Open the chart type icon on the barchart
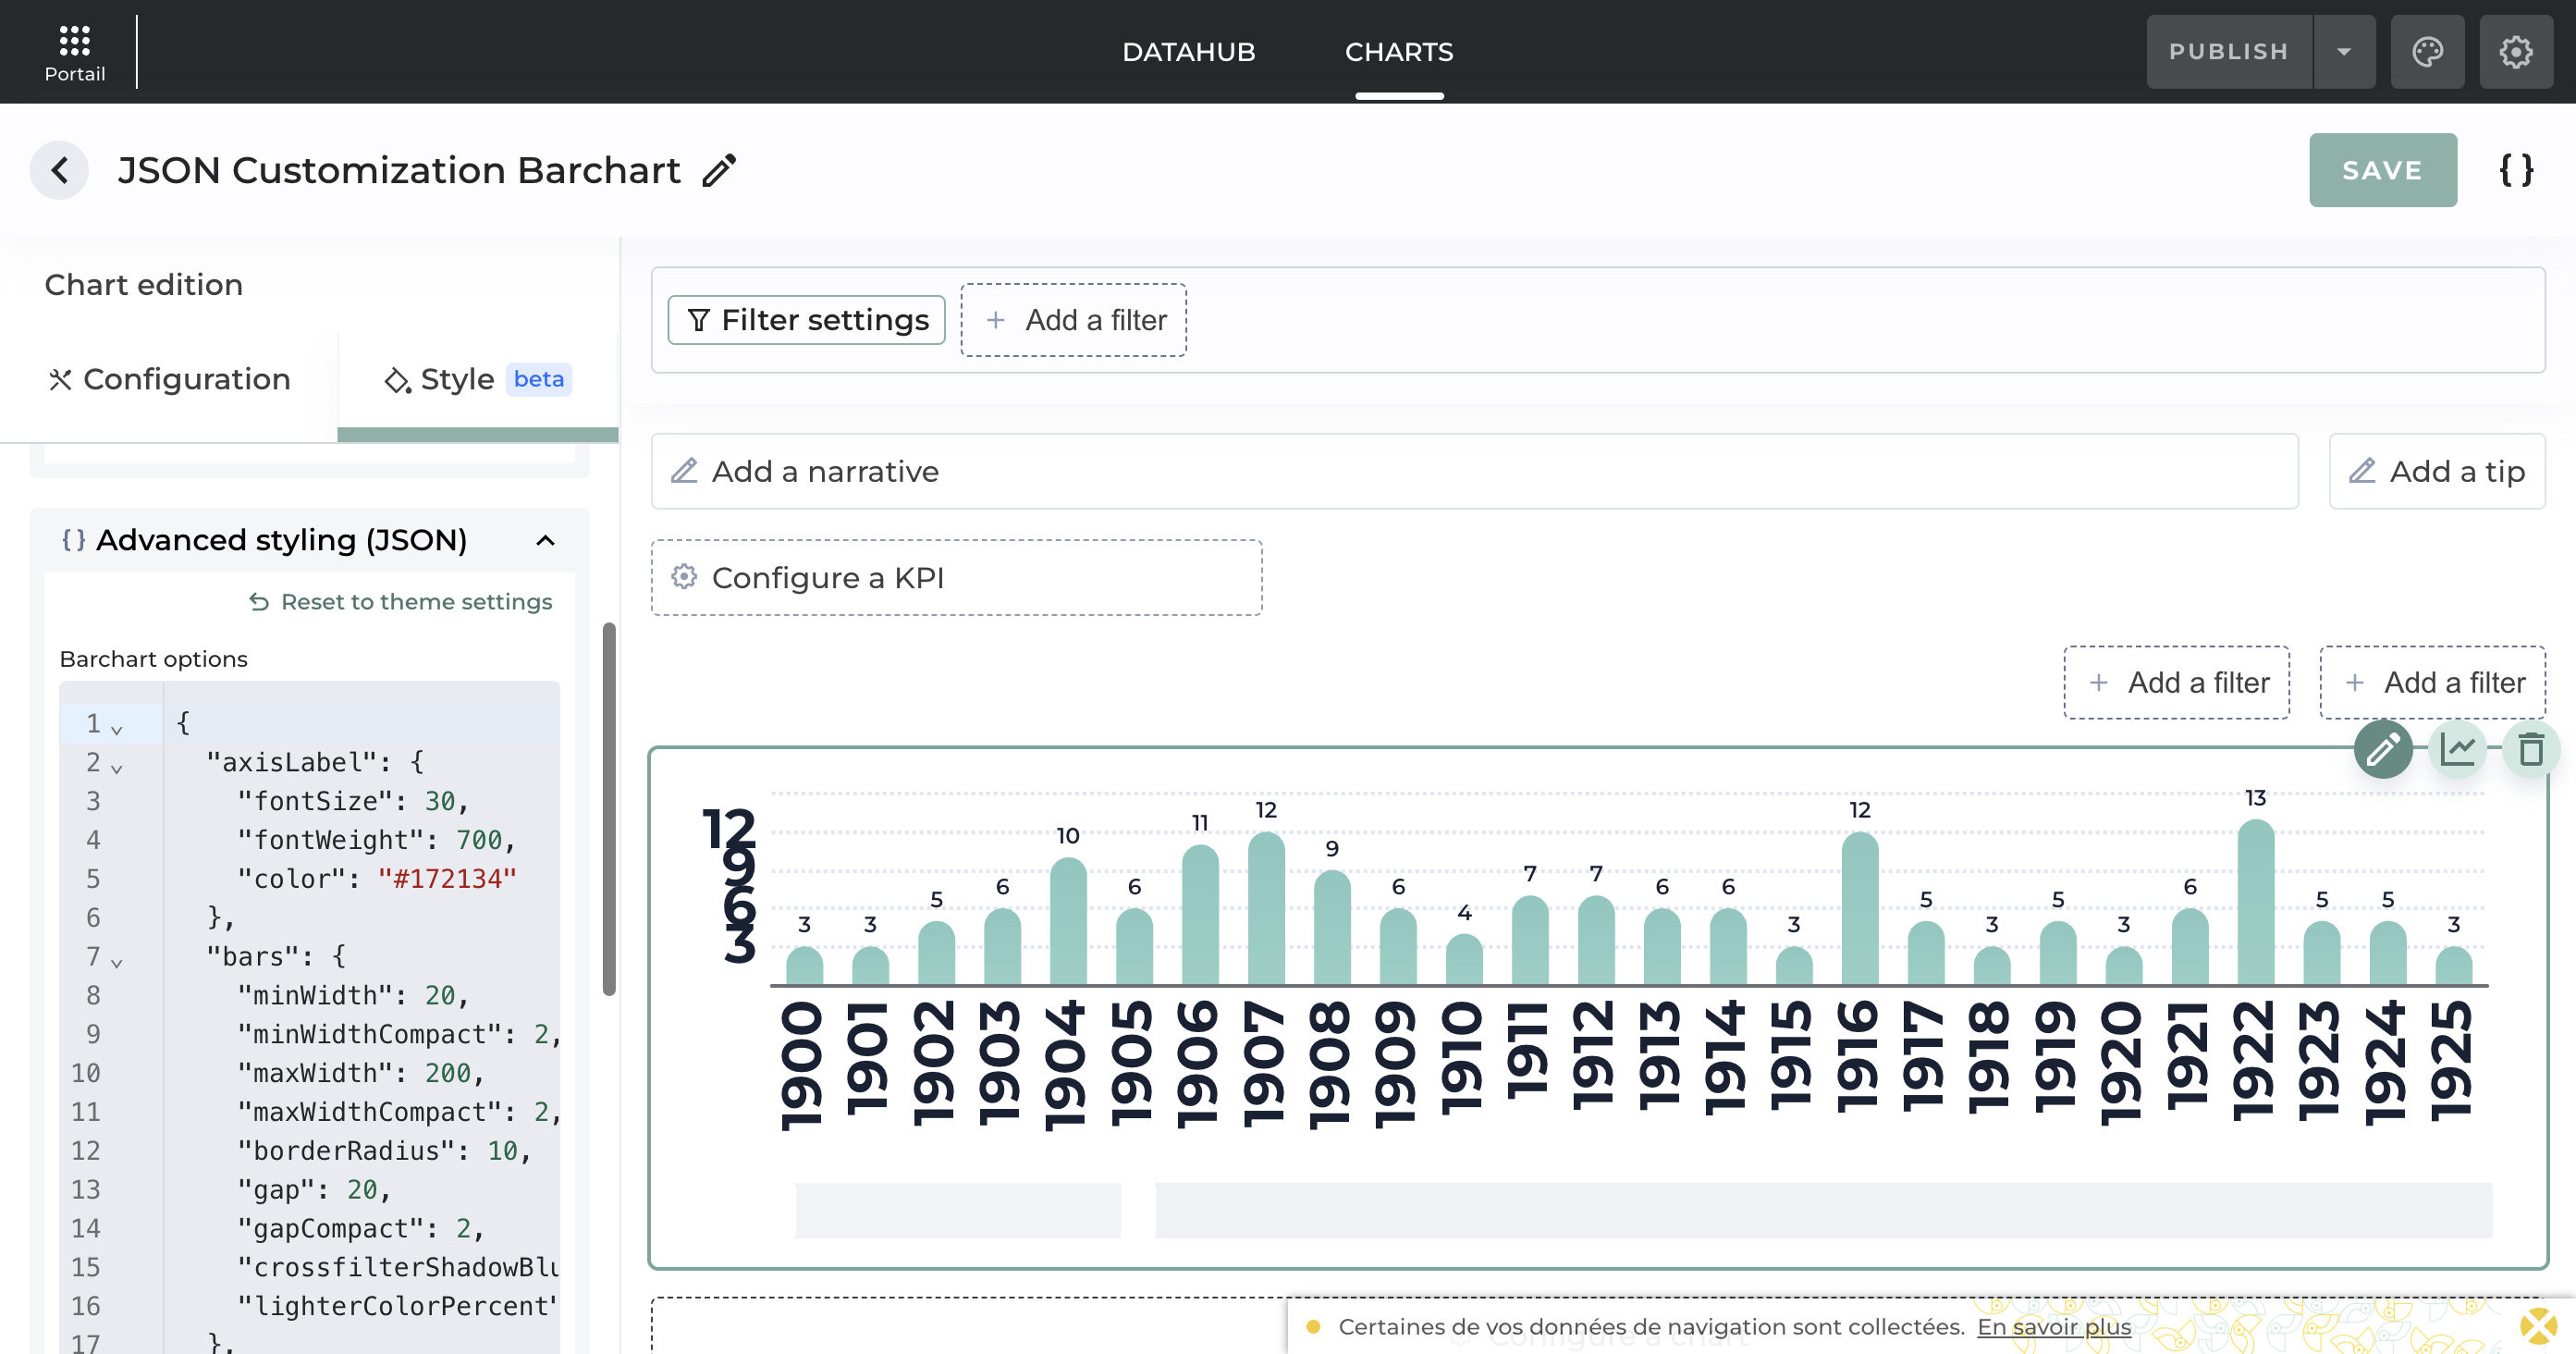2576x1354 pixels. pos(2459,750)
